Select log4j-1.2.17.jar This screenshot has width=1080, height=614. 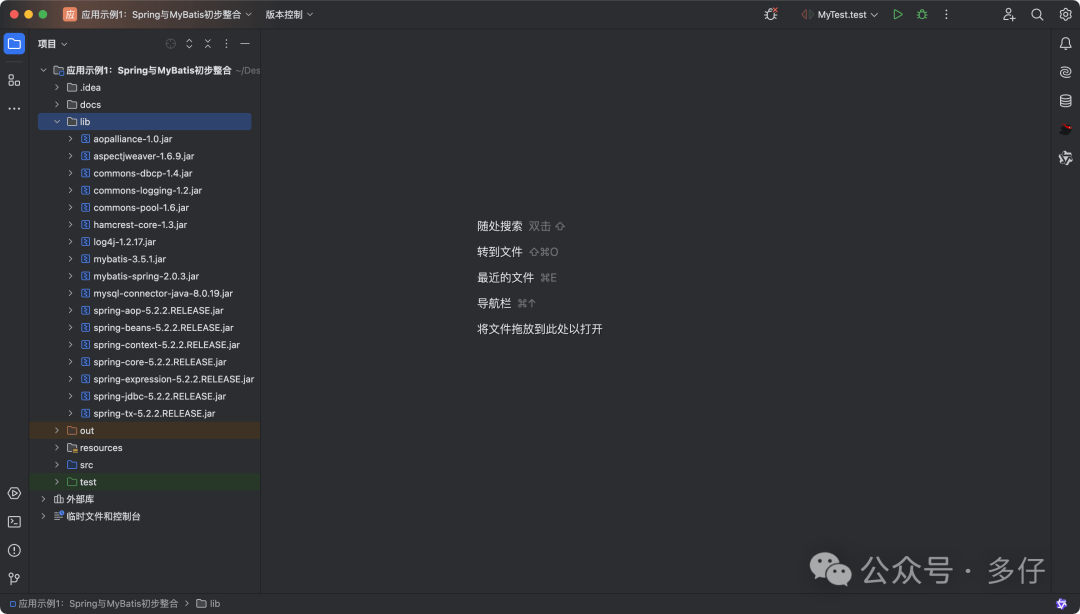(124, 242)
